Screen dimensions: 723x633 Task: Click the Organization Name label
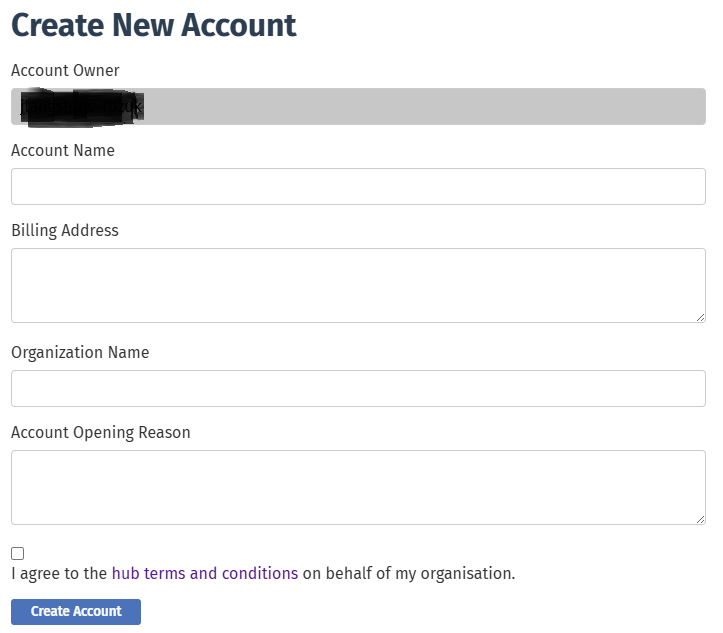pos(80,353)
